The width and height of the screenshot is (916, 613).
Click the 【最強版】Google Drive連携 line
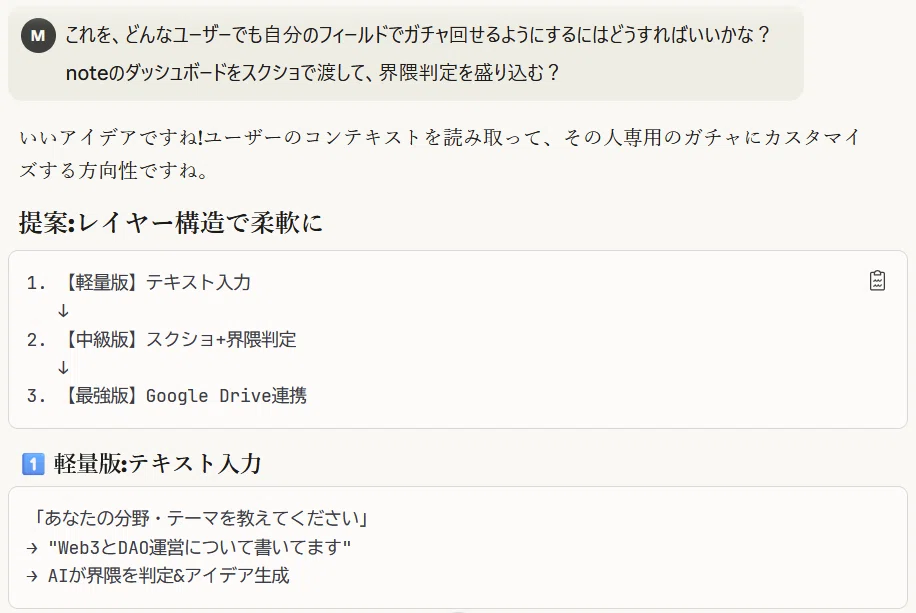click(x=184, y=396)
